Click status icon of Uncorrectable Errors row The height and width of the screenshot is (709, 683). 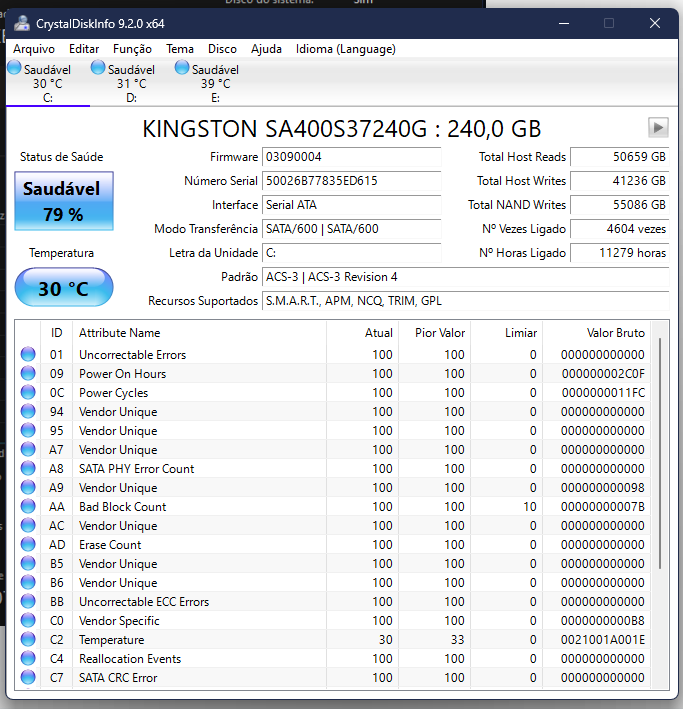point(28,354)
